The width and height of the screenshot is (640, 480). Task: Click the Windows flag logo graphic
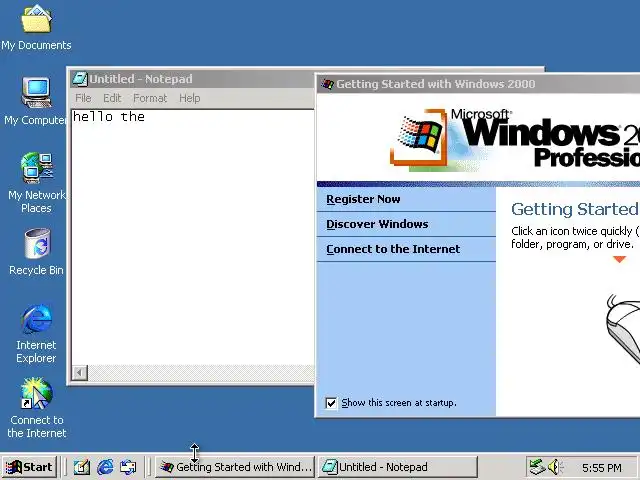[x=420, y=137]
